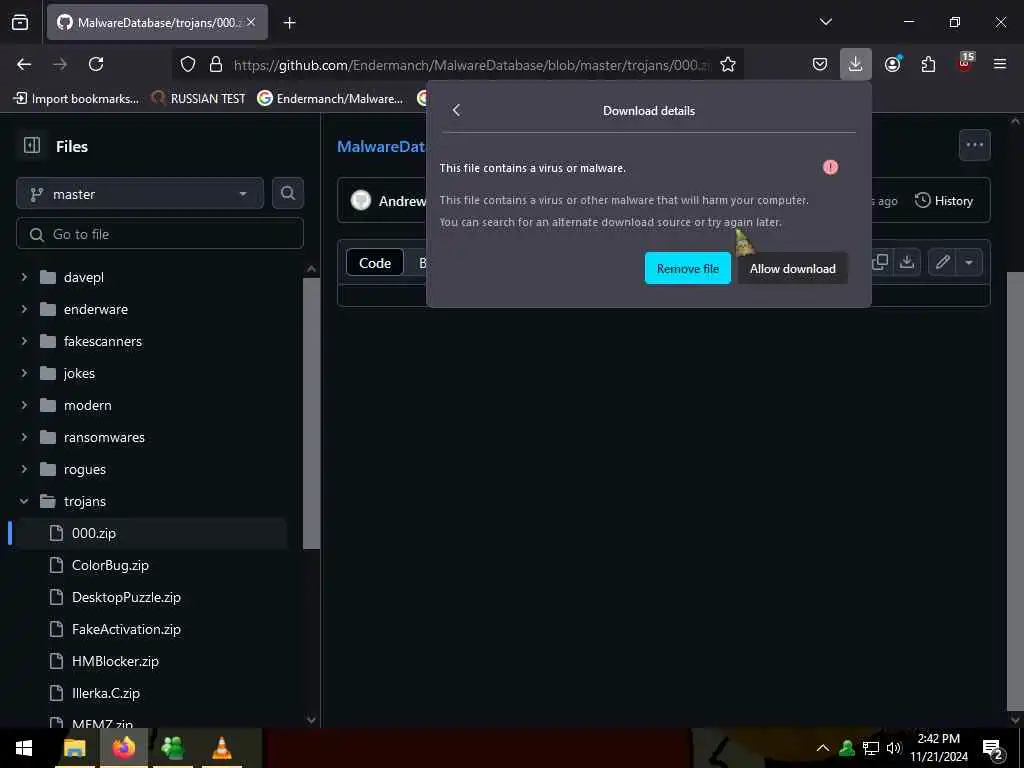Reload the current page
Viewport: 1024px width, 768px height.
pos(96,64)
